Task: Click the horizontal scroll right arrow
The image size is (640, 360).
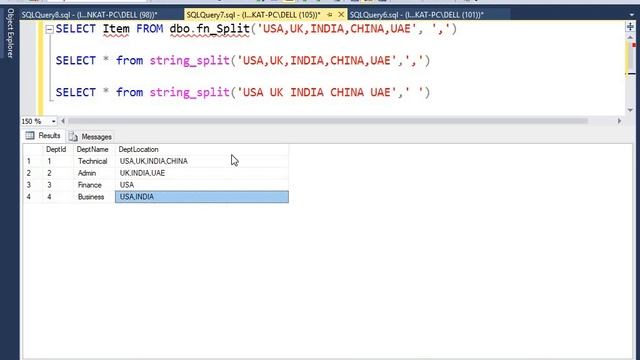Action: tap(620, 121)
